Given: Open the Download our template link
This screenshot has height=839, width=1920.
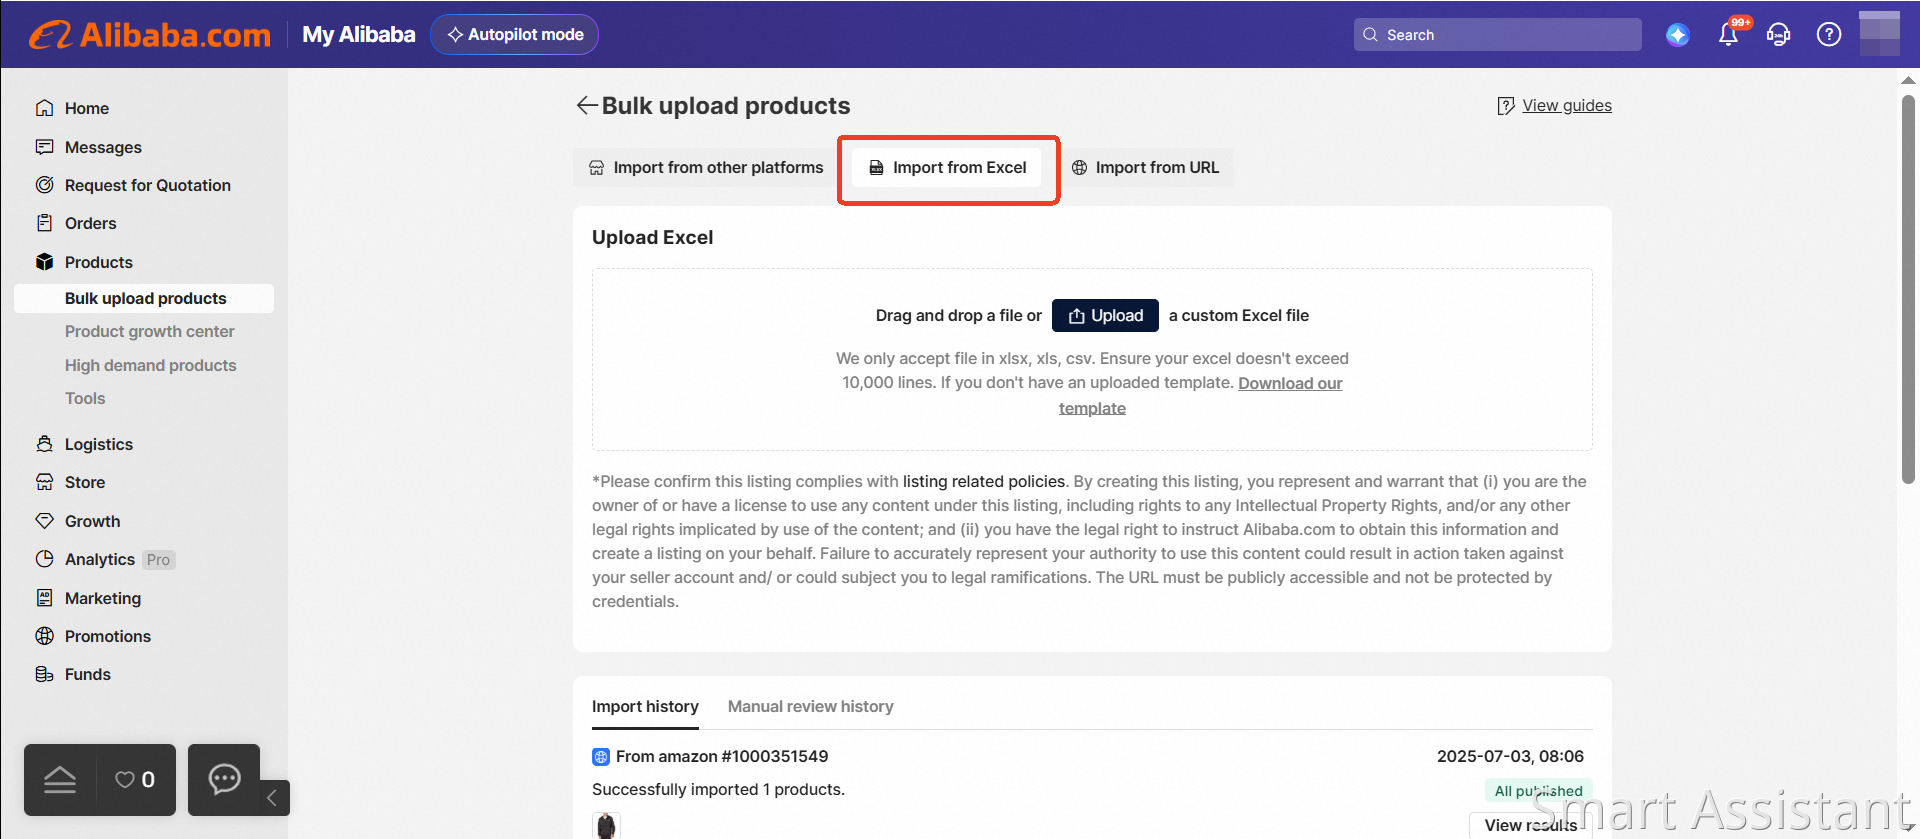Looking at the screenshot, I should tap(1200, 395).
